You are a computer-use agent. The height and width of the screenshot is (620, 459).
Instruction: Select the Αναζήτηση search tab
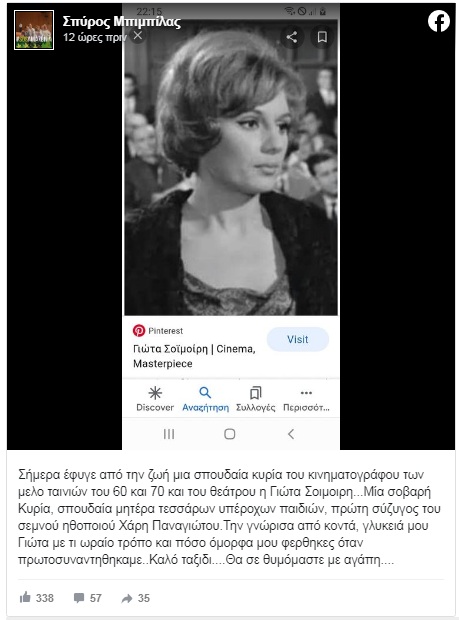205,399
